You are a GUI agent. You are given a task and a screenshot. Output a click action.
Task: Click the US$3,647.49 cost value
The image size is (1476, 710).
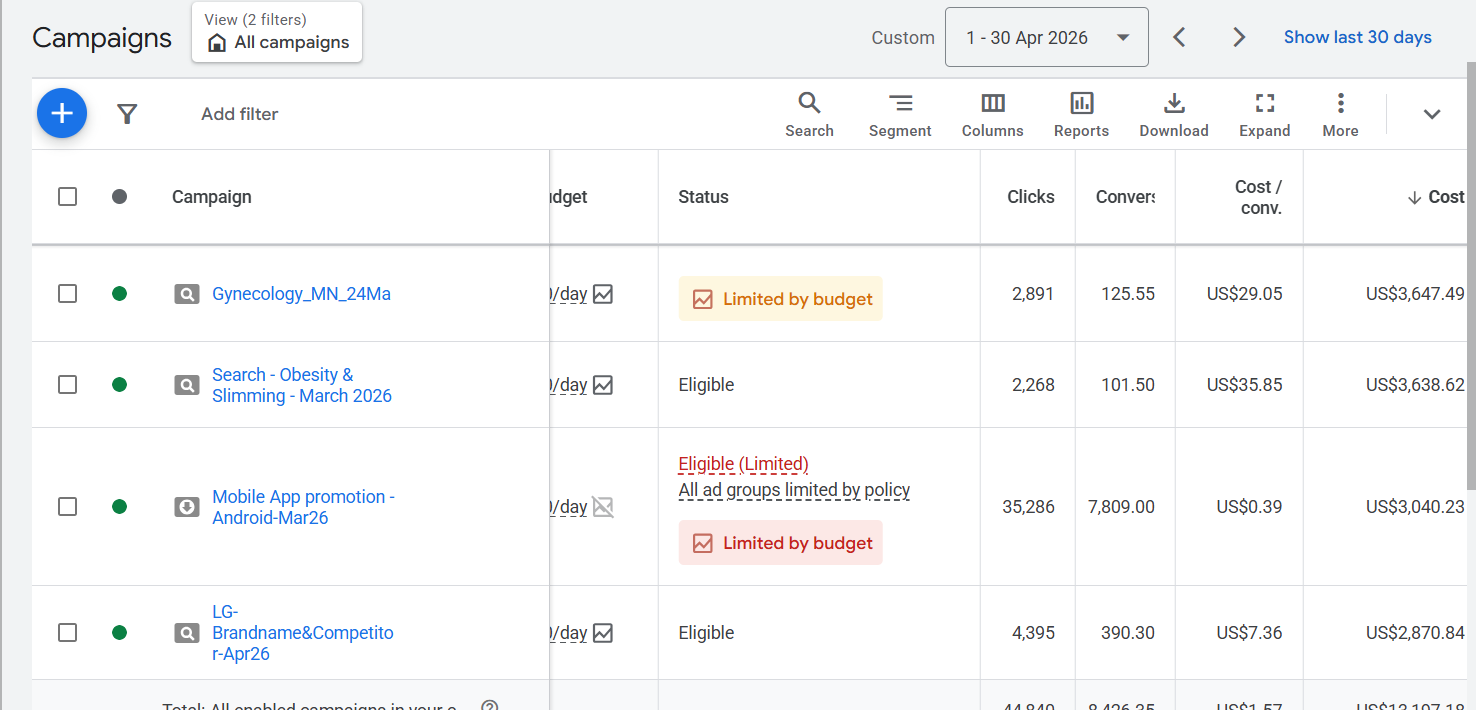tap(1415, 294)
